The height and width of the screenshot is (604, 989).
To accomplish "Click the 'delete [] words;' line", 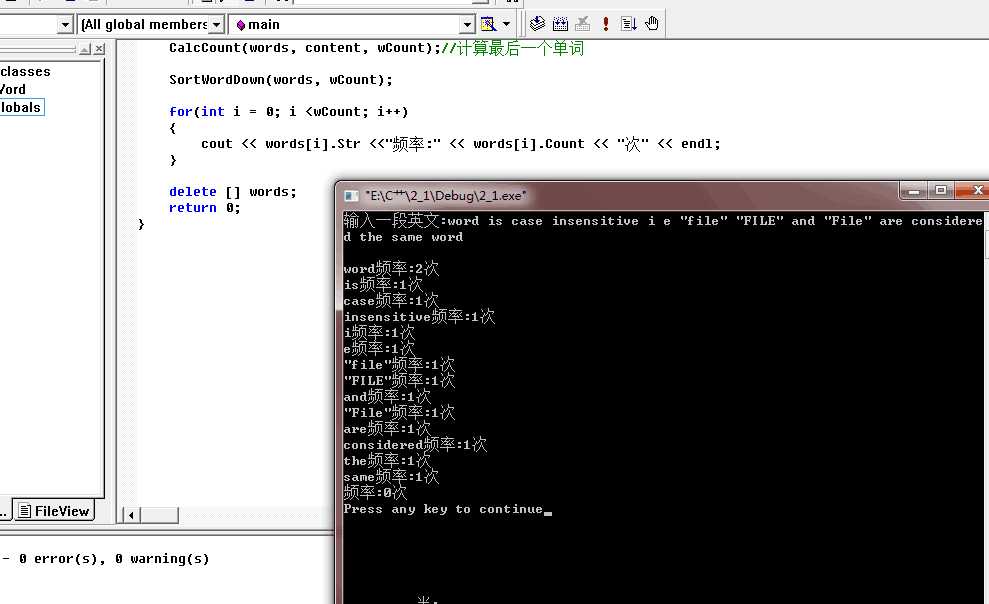I will tap(232, 192).
